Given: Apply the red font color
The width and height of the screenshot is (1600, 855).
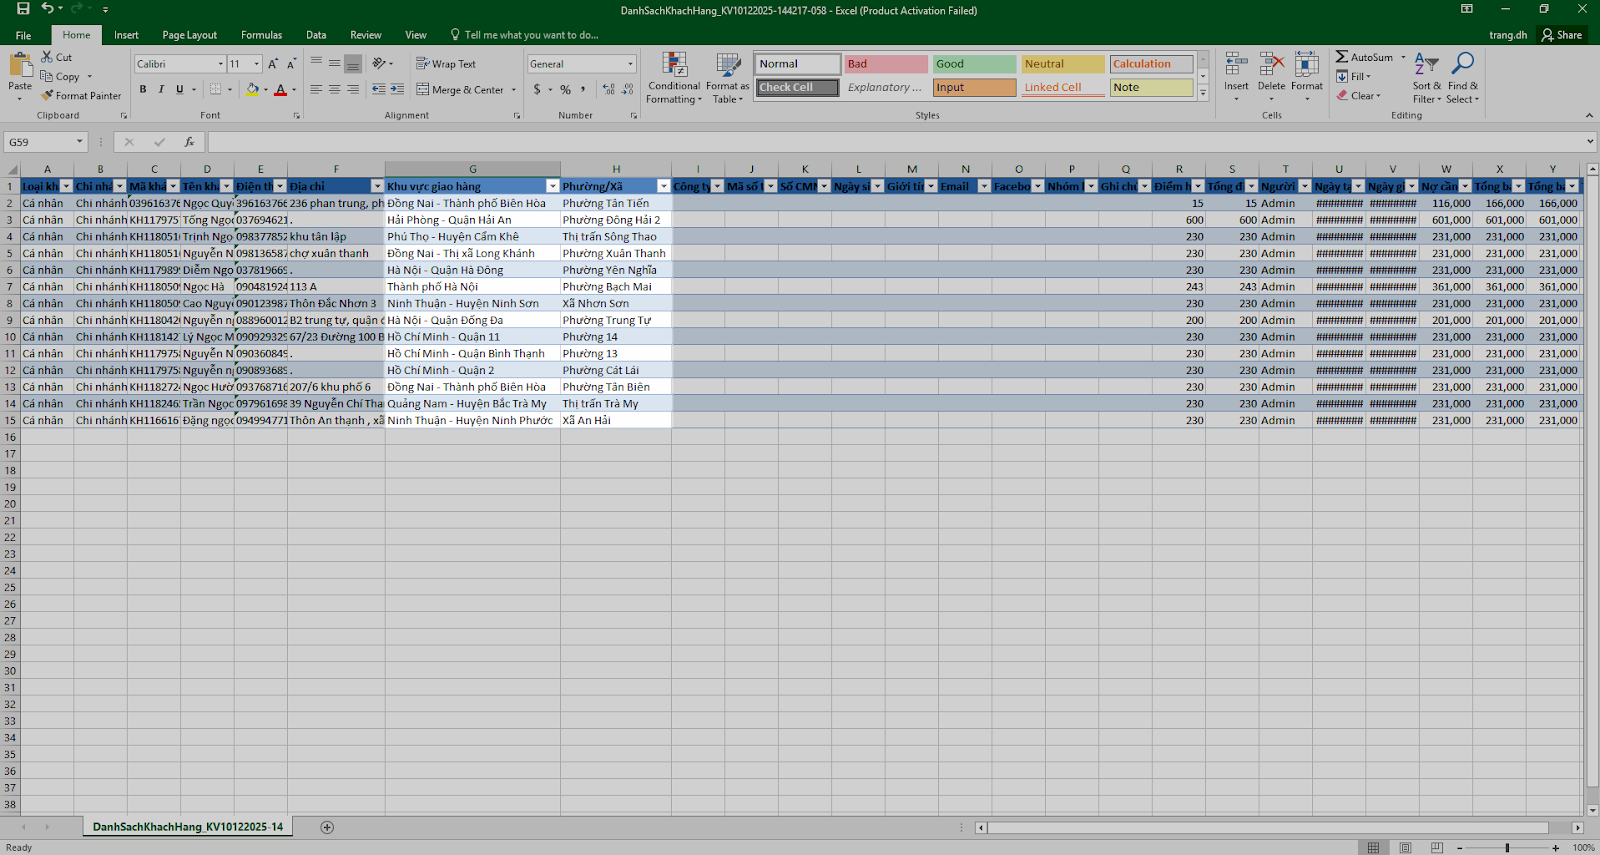Looking at the screenshot, I should [280, 89].
